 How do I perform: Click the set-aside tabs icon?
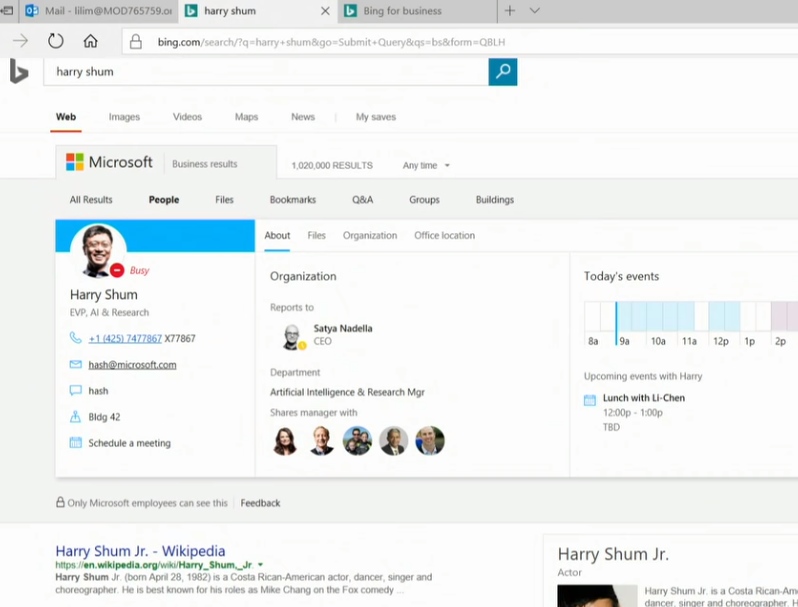(x=7, y=10)
